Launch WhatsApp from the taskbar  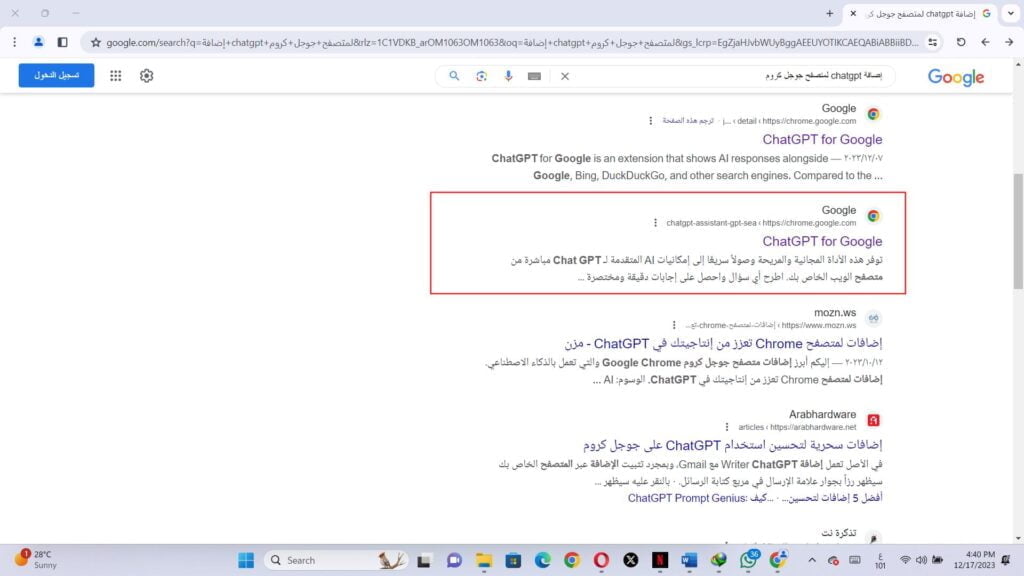[749, 560]
